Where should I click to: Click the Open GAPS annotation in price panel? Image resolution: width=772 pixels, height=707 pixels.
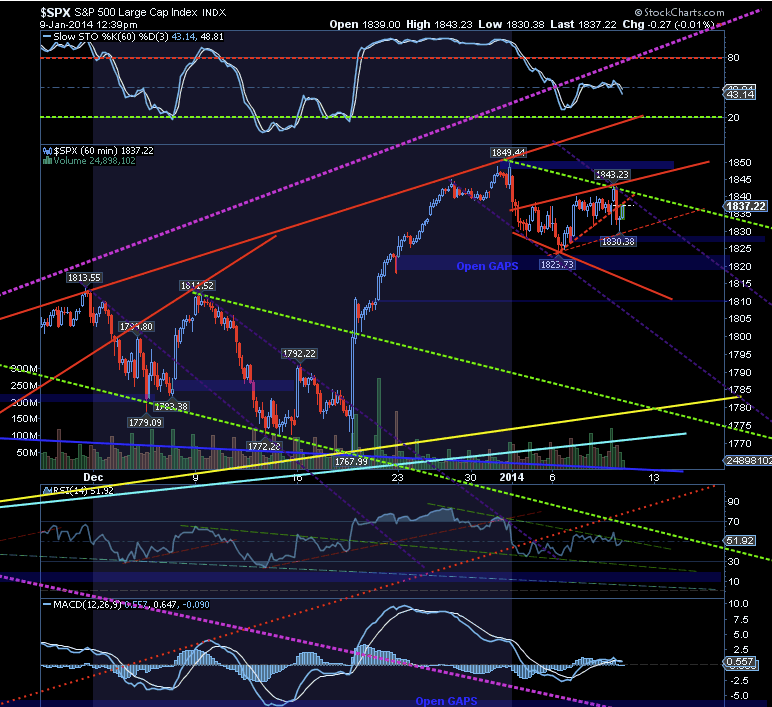coord(487,266)
